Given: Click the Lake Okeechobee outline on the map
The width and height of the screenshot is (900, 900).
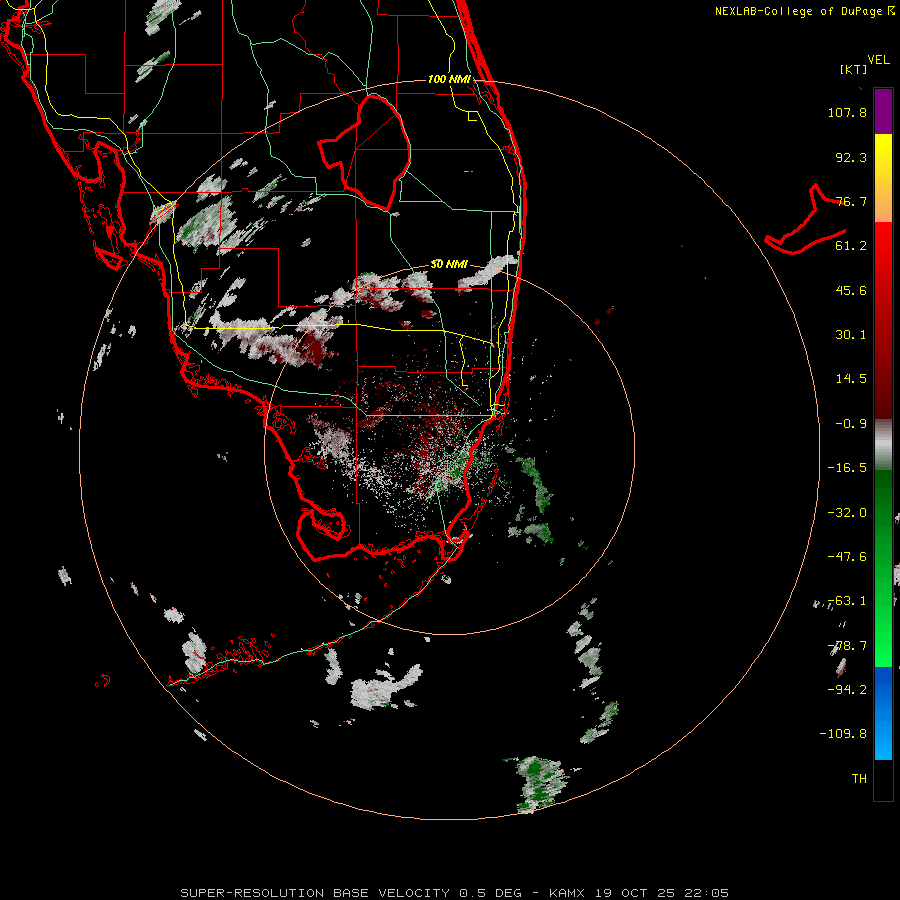Looking at the screenshot, I should (365, 151).
